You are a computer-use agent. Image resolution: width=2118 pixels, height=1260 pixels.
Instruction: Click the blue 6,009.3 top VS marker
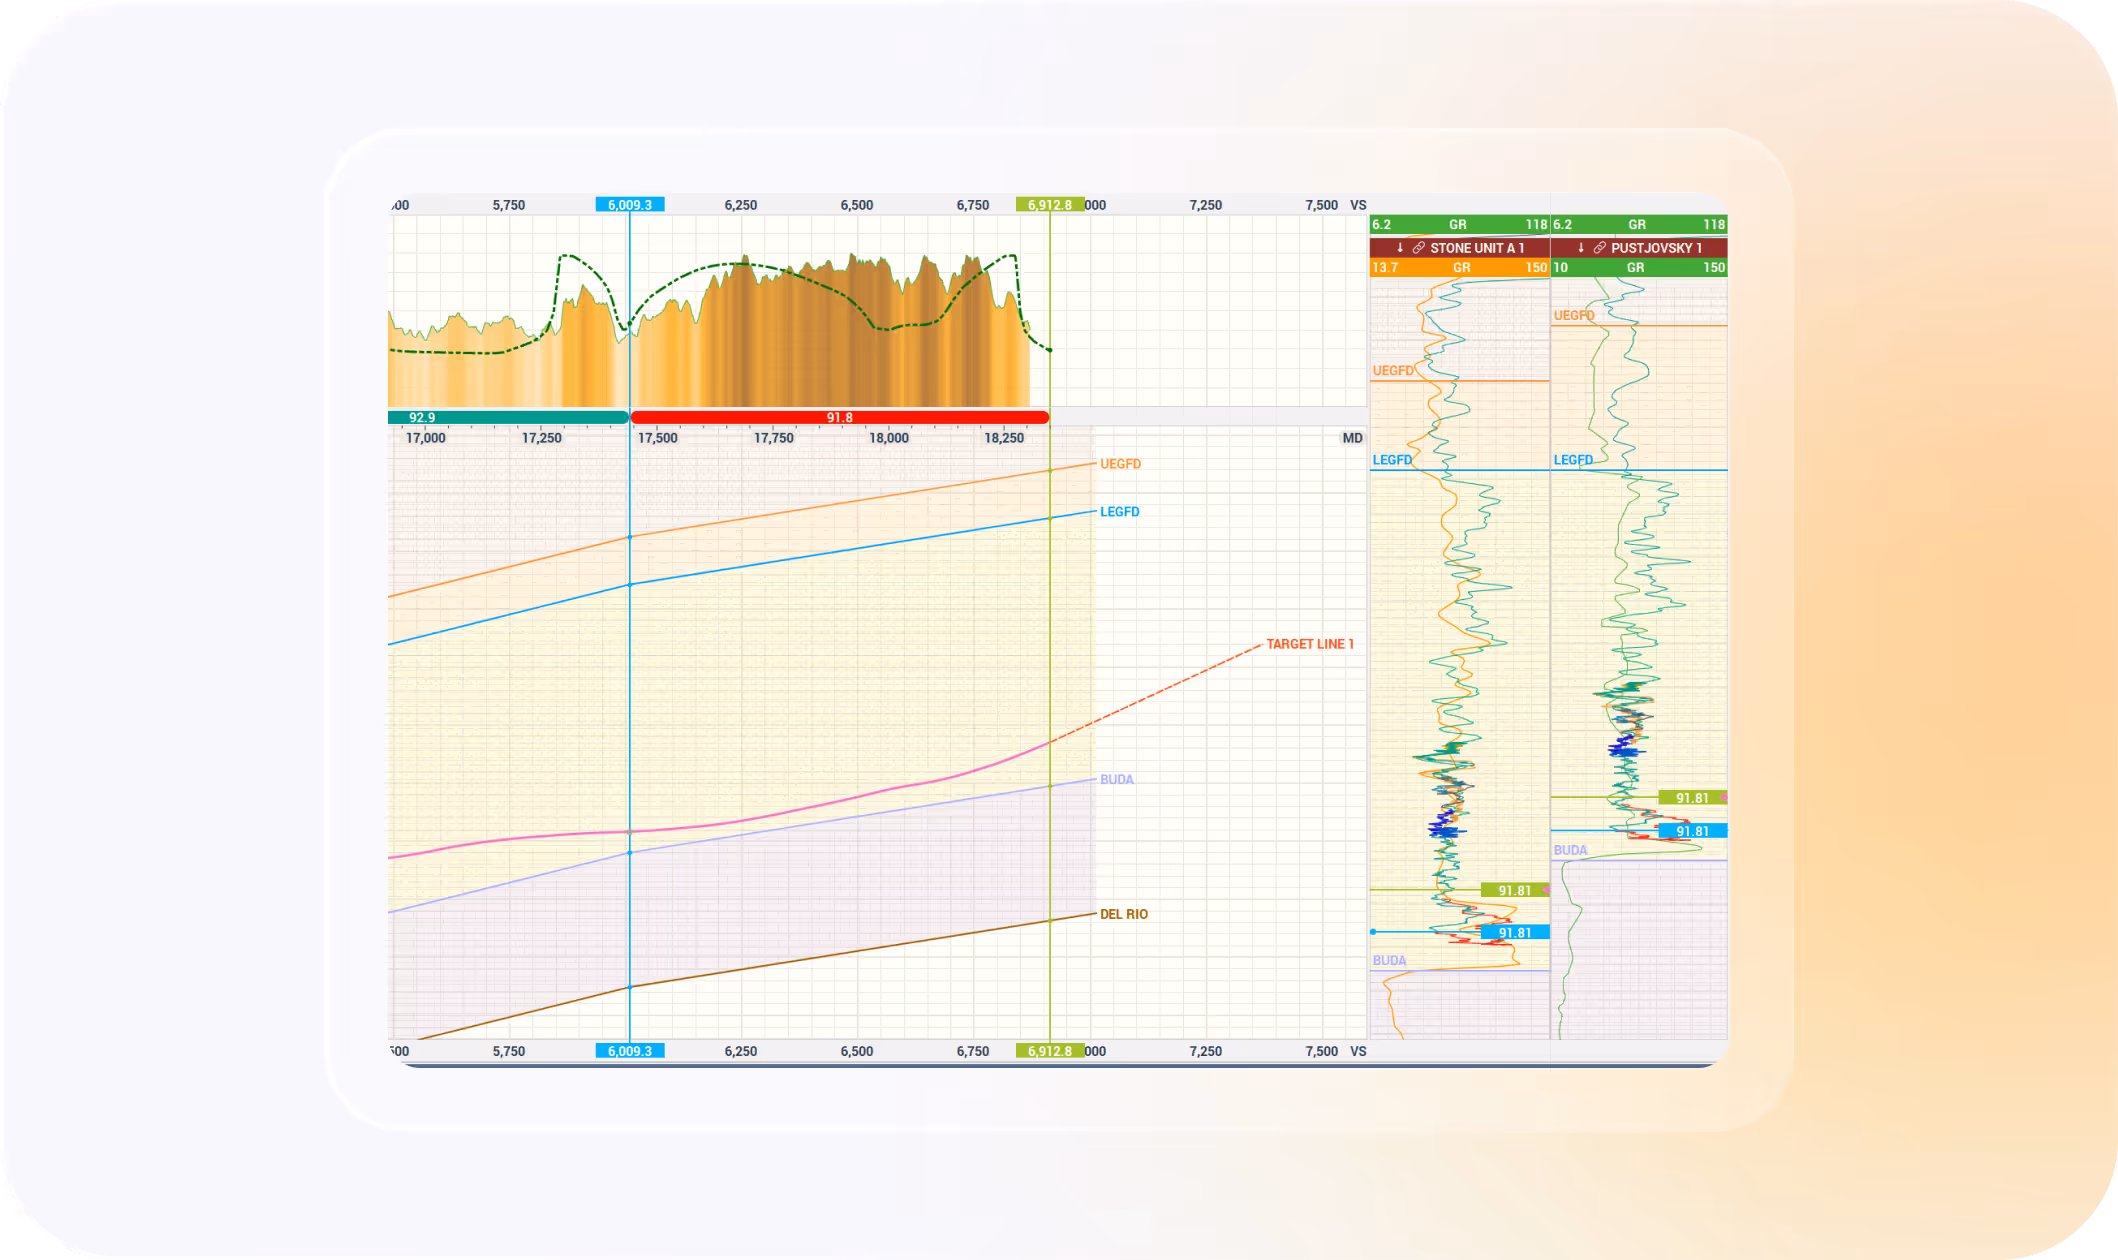(630, 204)
